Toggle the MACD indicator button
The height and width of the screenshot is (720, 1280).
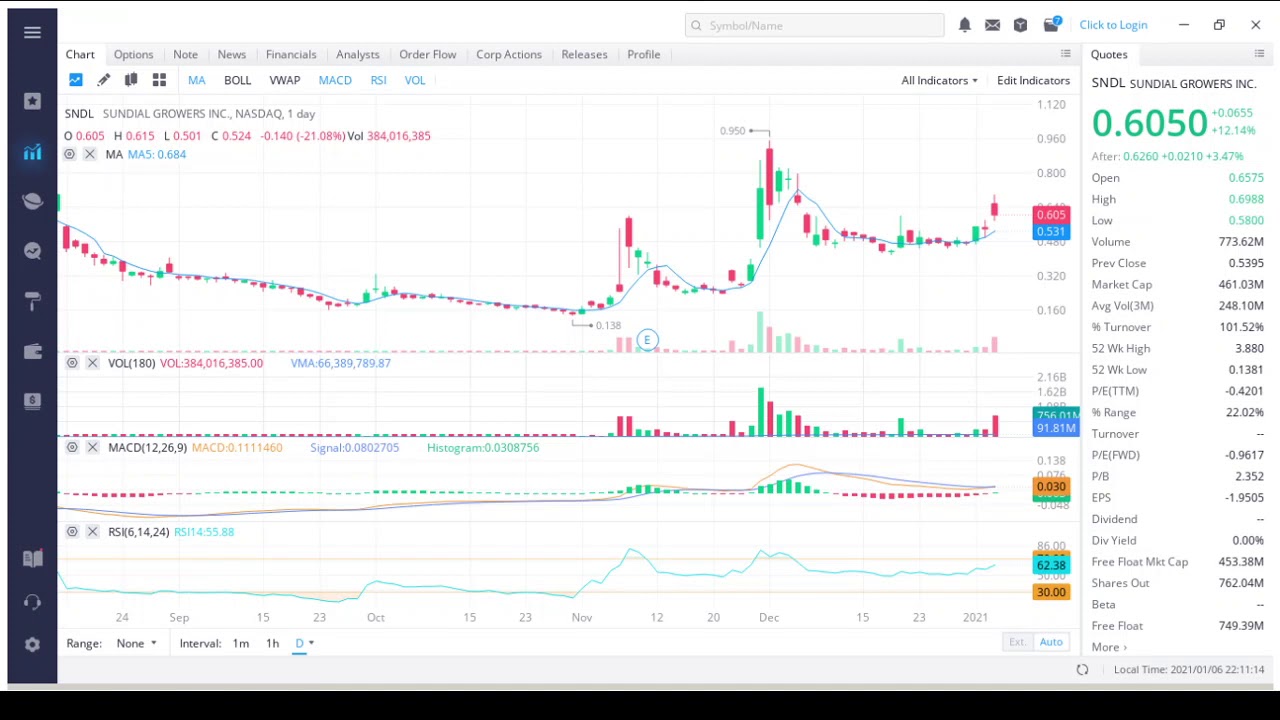tap(335, 80)
